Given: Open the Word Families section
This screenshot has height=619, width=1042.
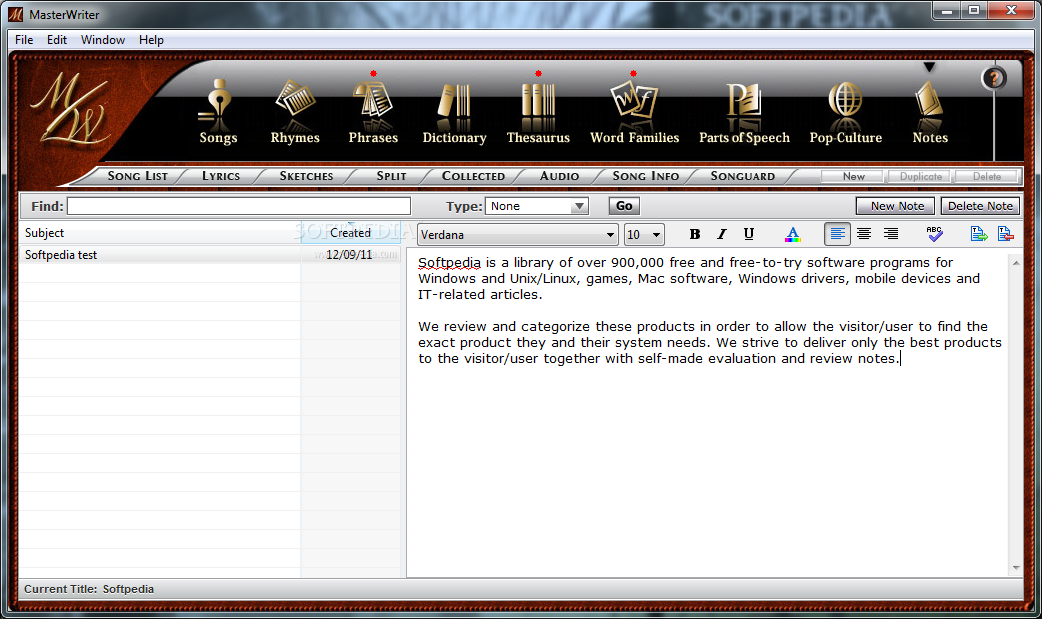Looking at the screenshot, I should (635, 112).
